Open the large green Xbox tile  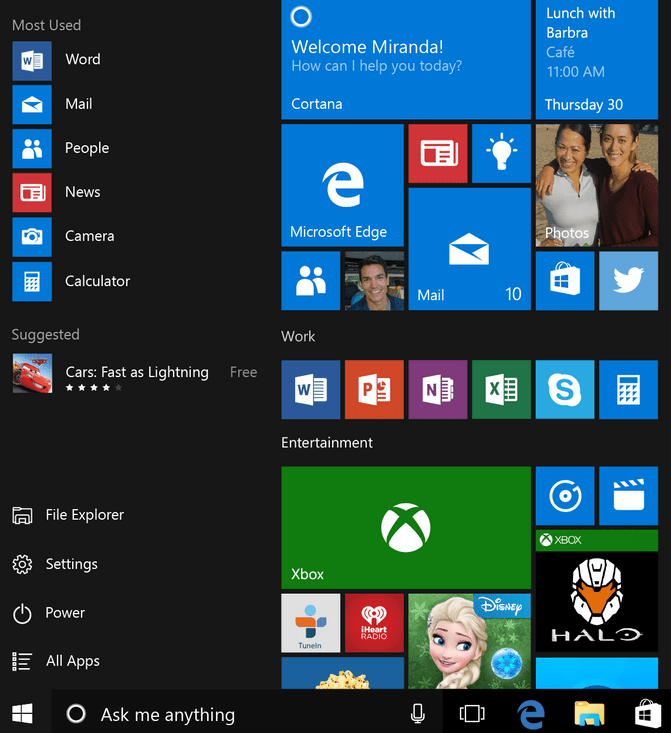(x=406, y=527)
